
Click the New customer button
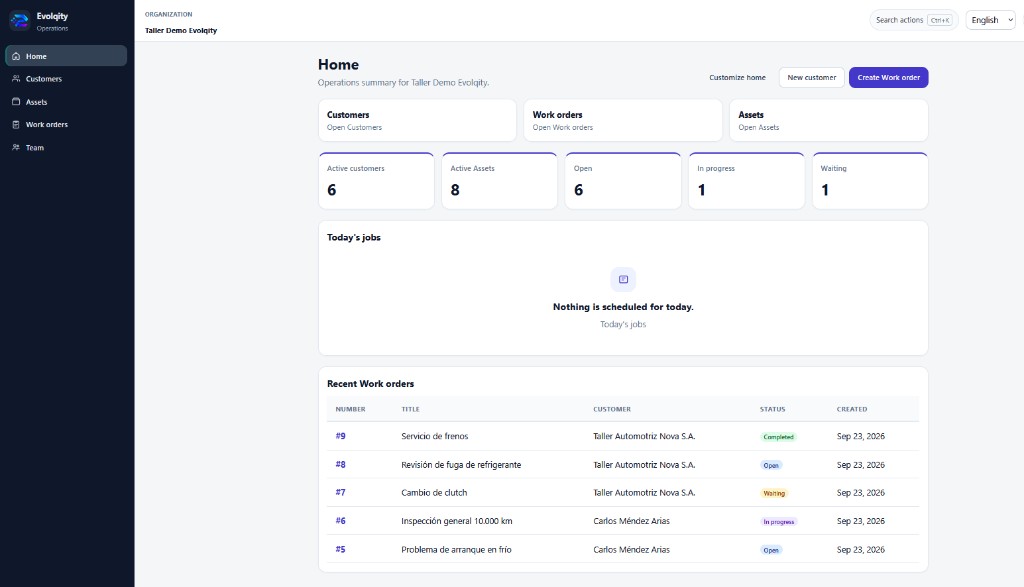click(x=811, y=77)
